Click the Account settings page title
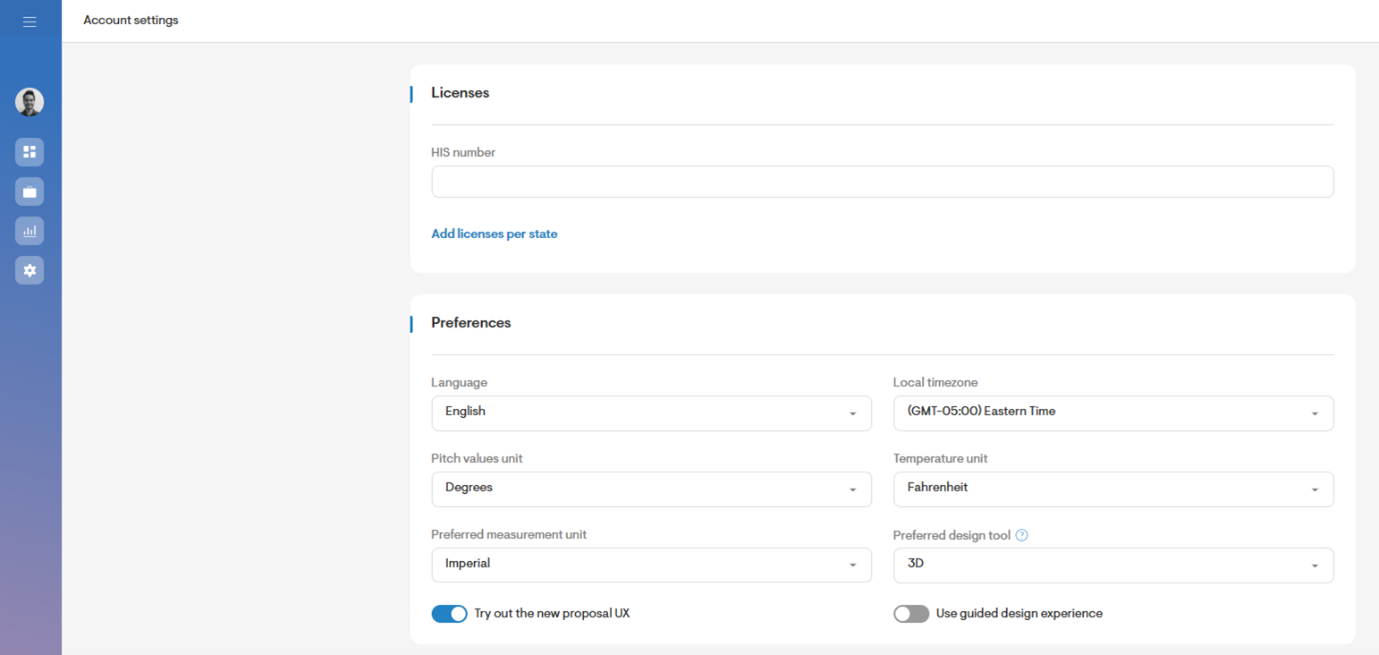Image resolution: width=1379 pixels, height=655 pixels. 131,20
